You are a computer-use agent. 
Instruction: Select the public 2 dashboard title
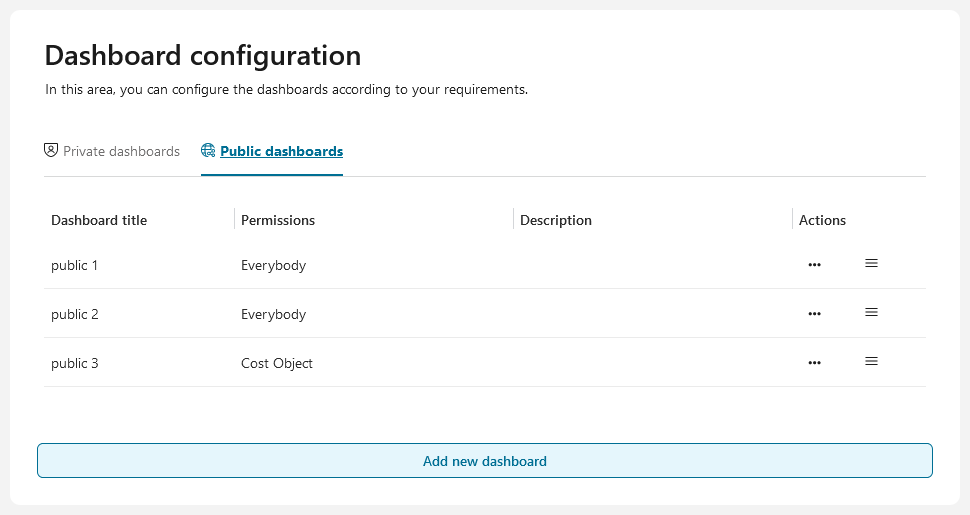click(75, 314)
